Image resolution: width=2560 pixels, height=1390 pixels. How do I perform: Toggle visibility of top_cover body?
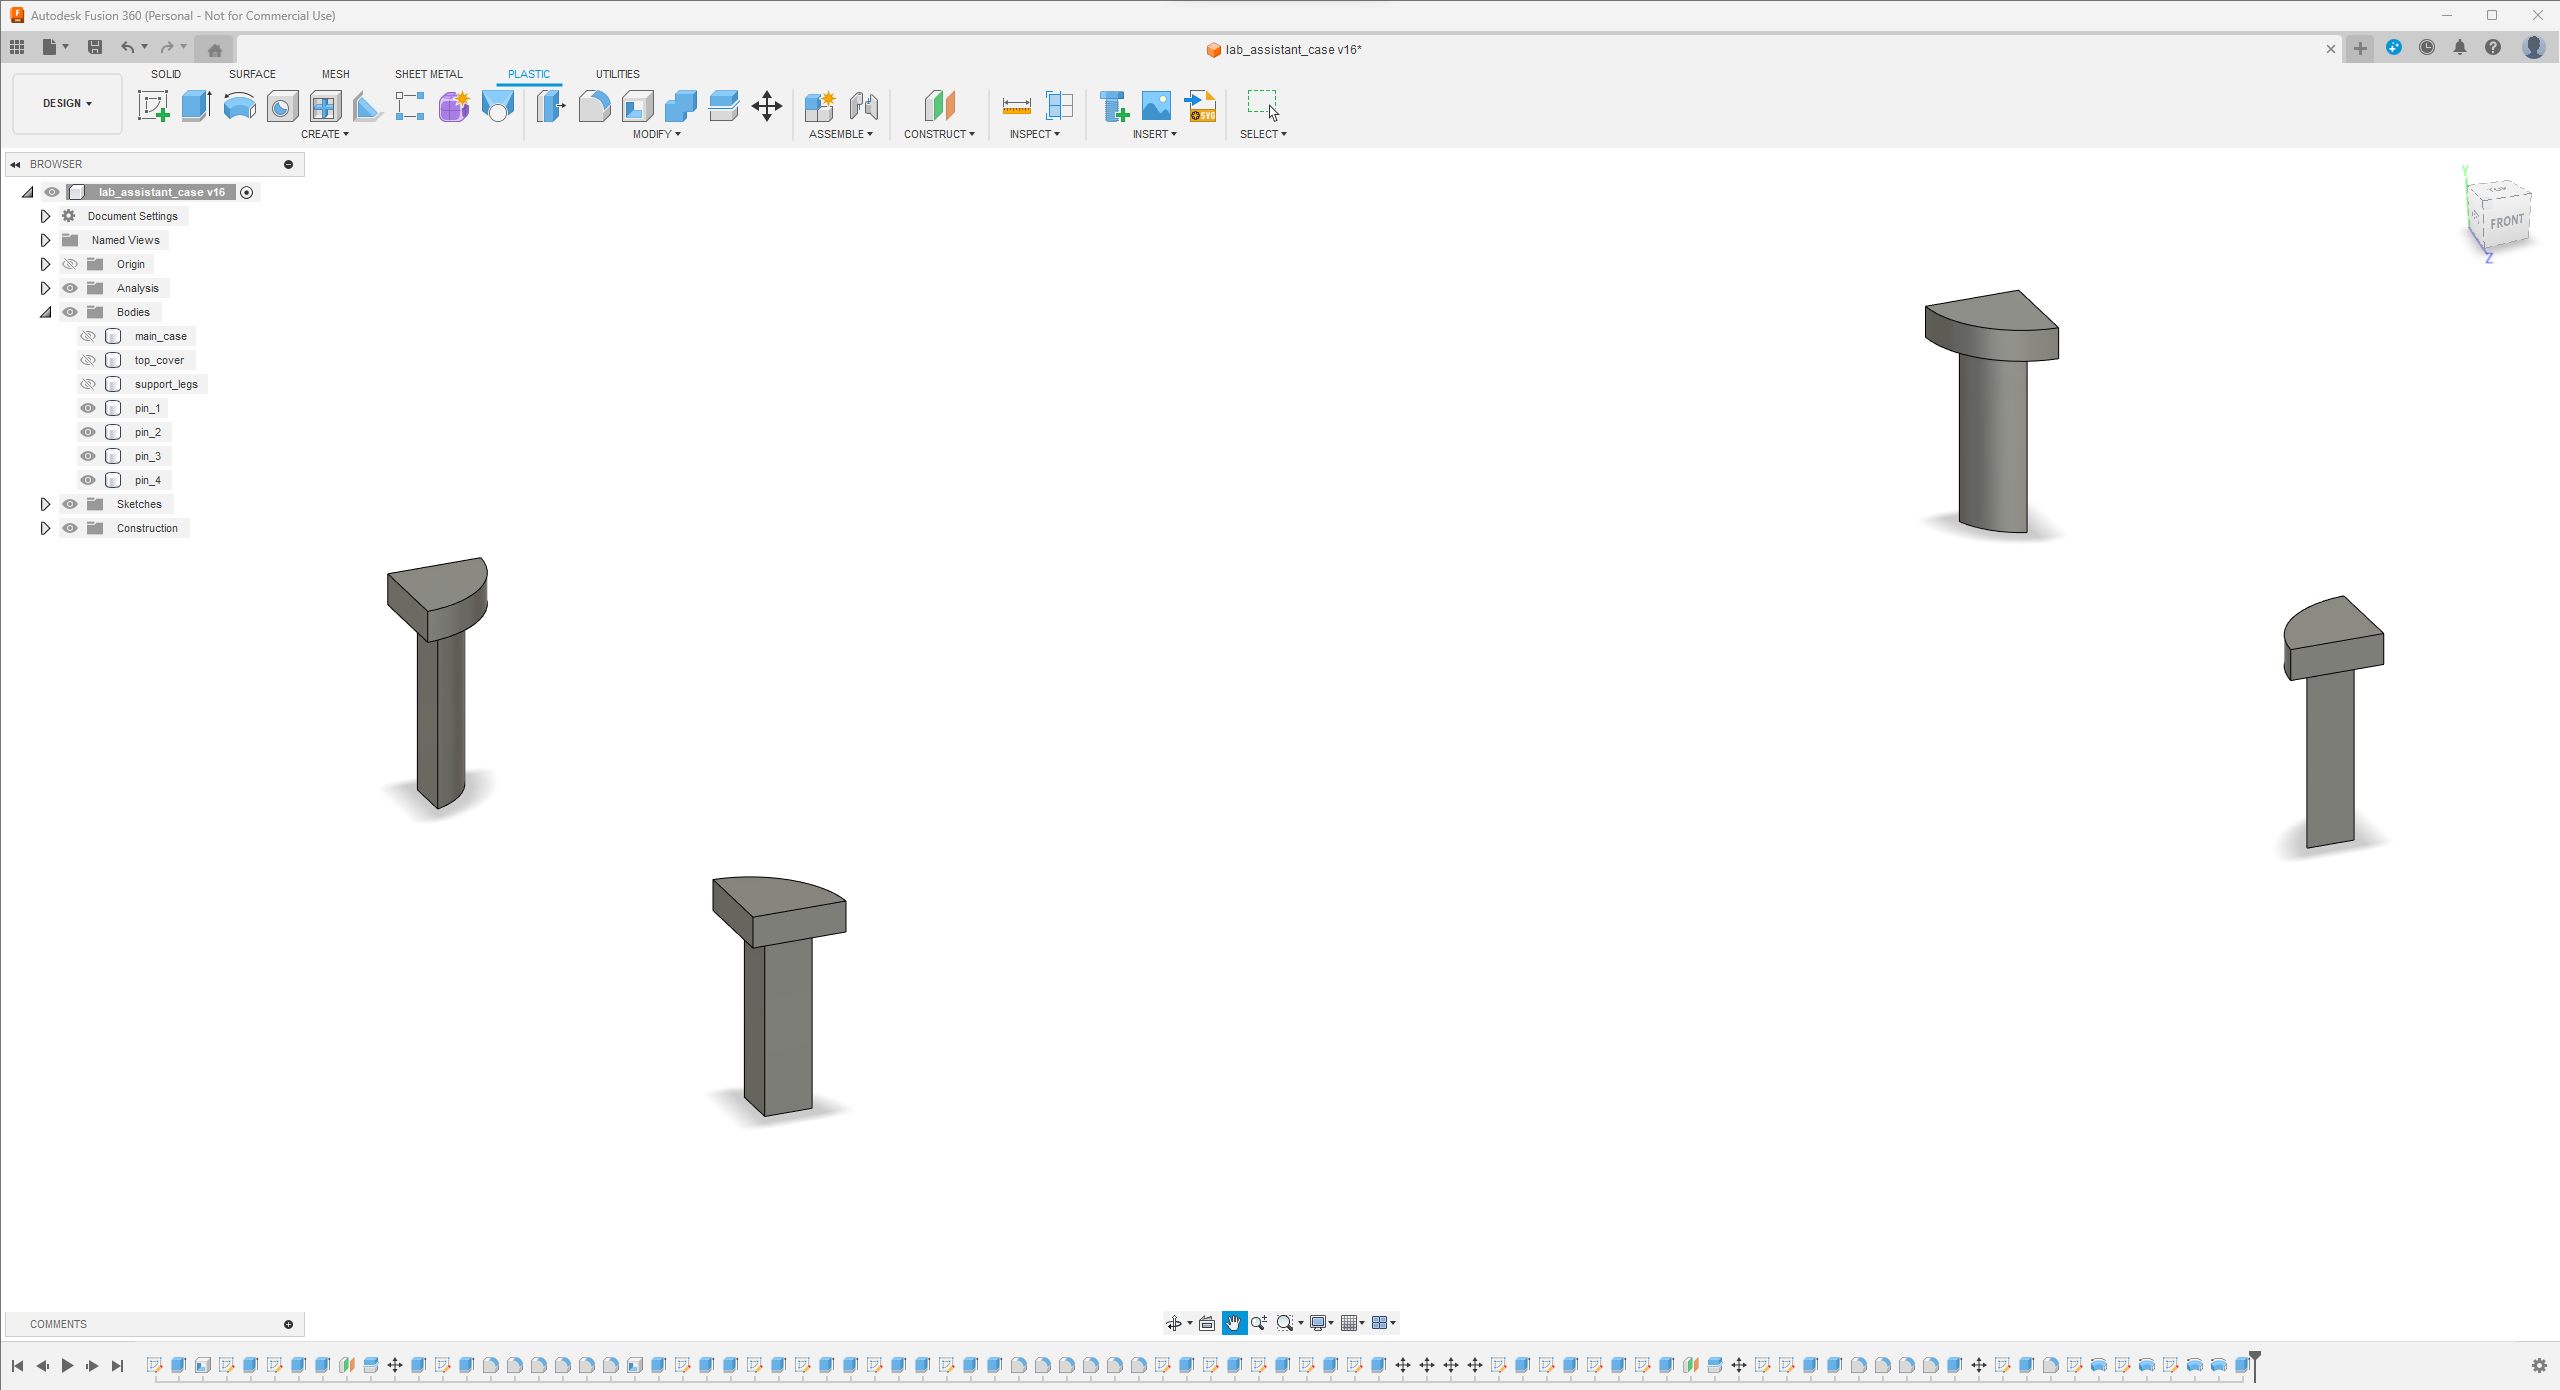tap(87, 359)
